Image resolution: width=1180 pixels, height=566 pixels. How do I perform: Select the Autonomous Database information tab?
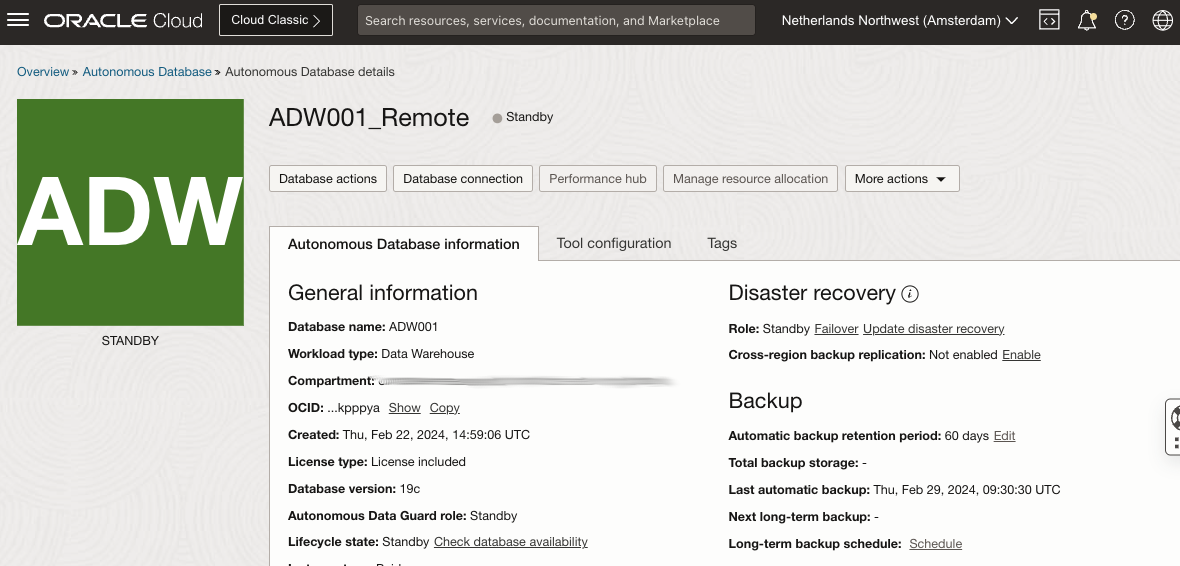coord(404,244)
